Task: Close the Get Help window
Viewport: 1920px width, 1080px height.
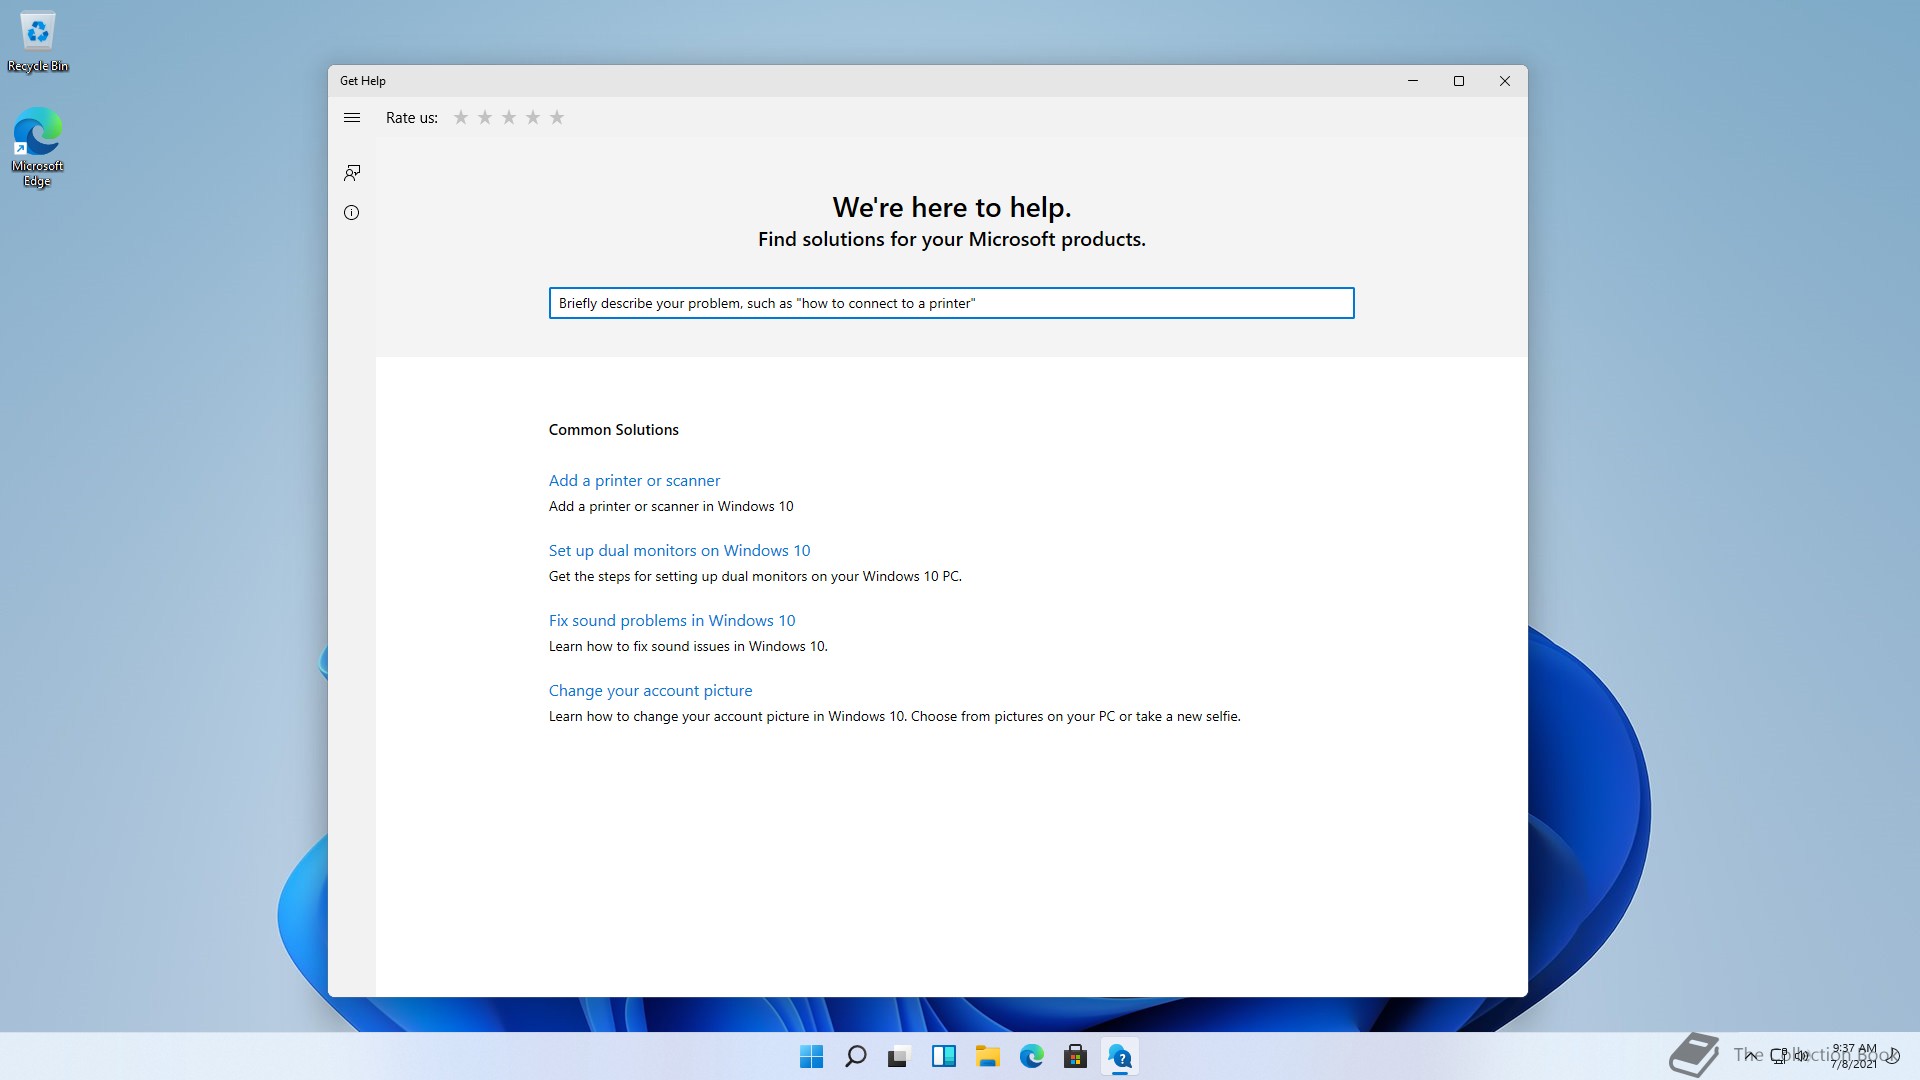Action: tap(1505, 81)
